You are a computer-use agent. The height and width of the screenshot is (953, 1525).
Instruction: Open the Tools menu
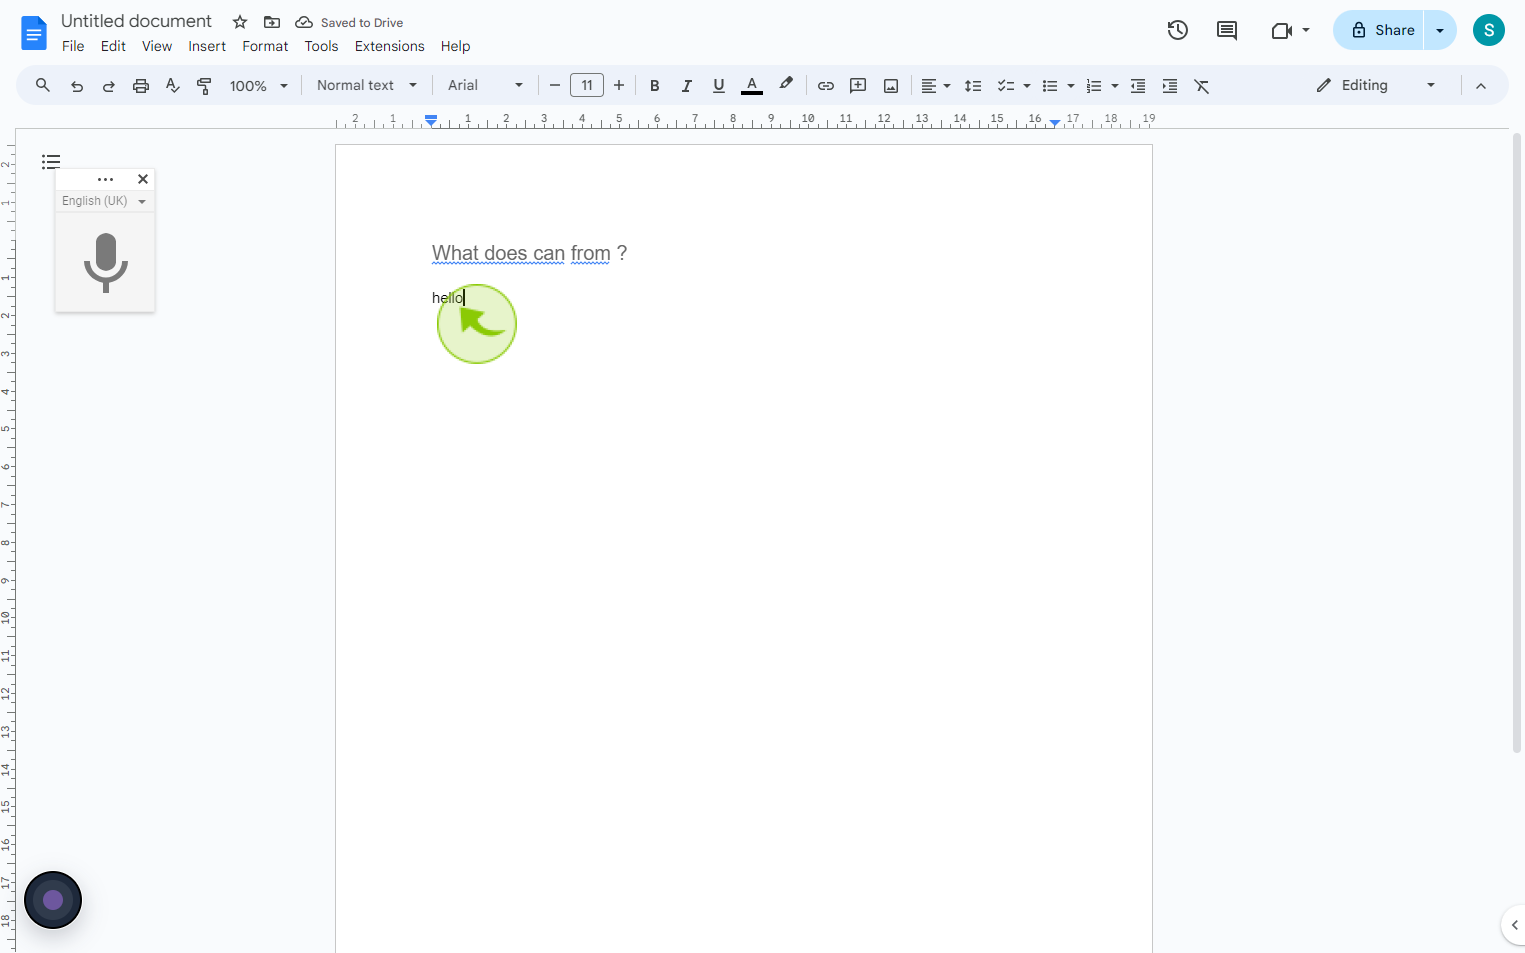(321, 46)
